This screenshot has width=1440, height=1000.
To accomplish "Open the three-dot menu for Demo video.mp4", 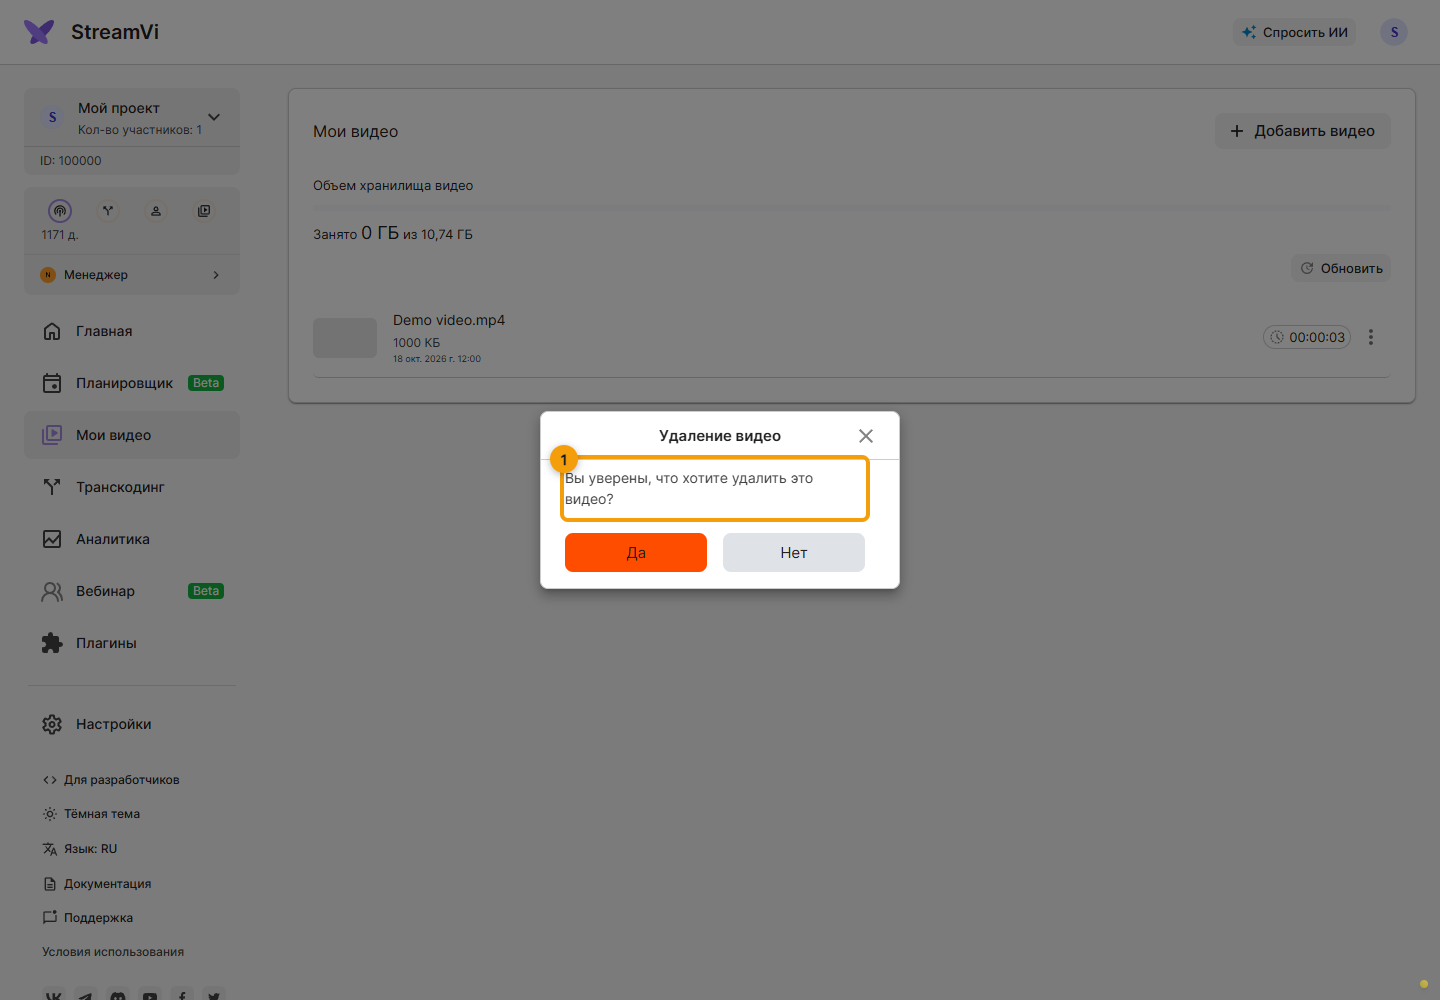I will [1371, 338].
